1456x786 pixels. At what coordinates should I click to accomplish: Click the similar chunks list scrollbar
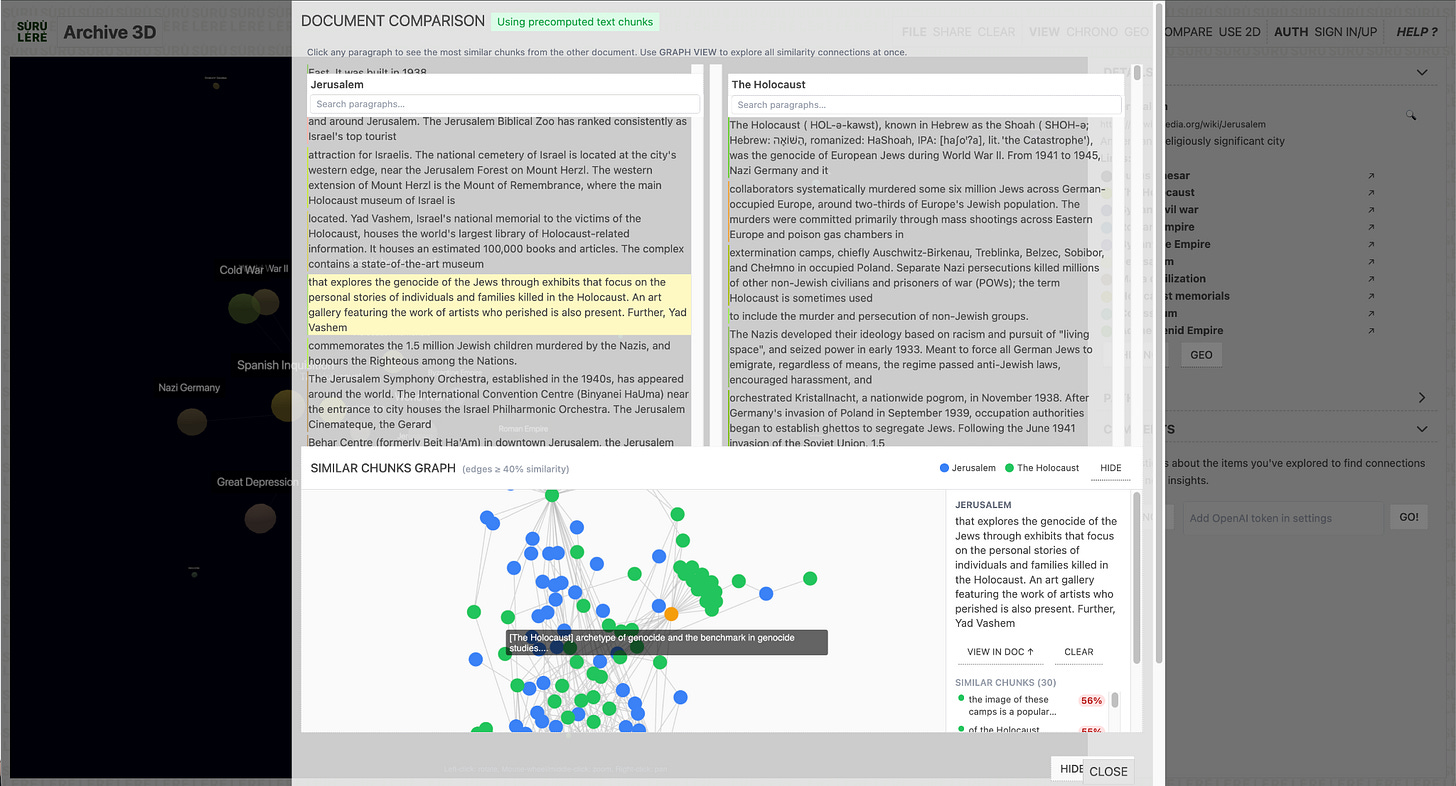(1115, 700)
